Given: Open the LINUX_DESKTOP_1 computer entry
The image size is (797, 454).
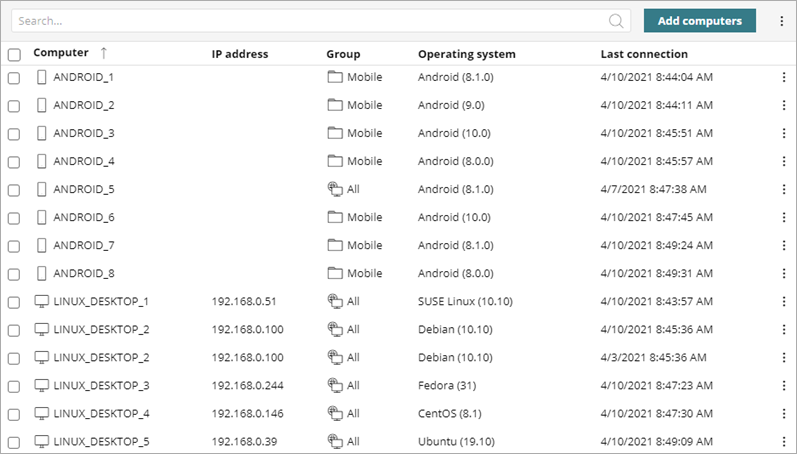Looking at the screenshot, I should click(101, 301).
